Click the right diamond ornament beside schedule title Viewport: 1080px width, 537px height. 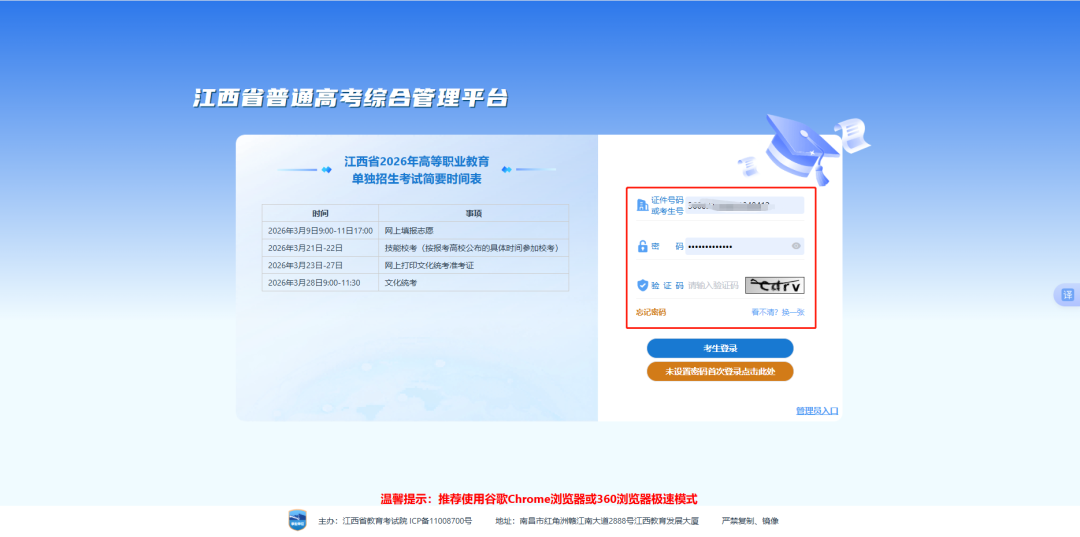tap(507, 169)
